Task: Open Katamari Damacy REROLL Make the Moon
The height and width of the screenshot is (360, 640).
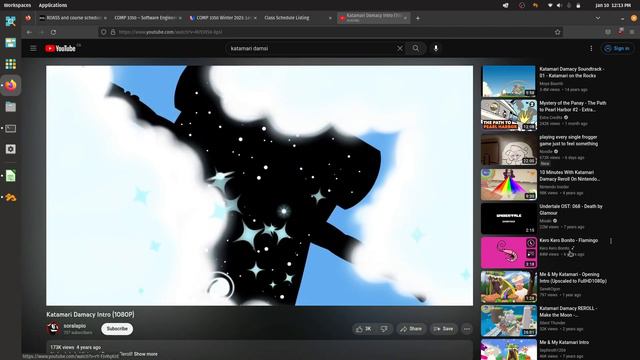Action: (x=568, y=312)
